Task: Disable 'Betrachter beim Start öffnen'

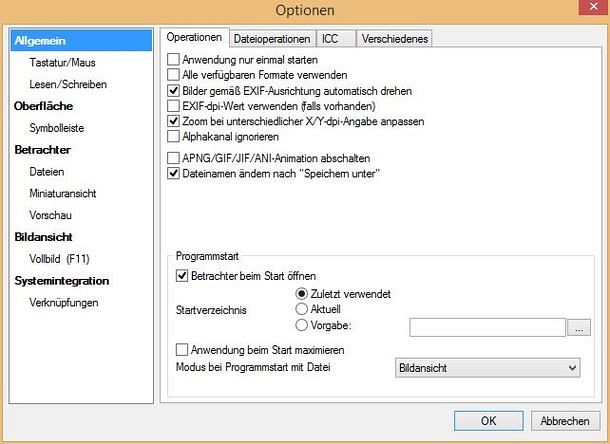Action: pos(182,275)
